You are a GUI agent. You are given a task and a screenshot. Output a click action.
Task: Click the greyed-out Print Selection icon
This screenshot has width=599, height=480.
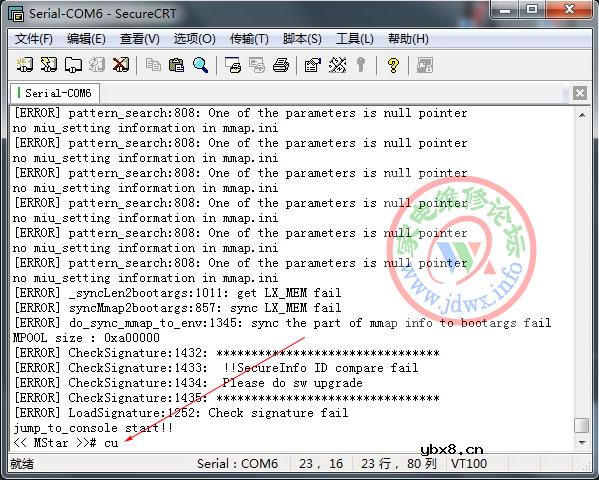257,65
